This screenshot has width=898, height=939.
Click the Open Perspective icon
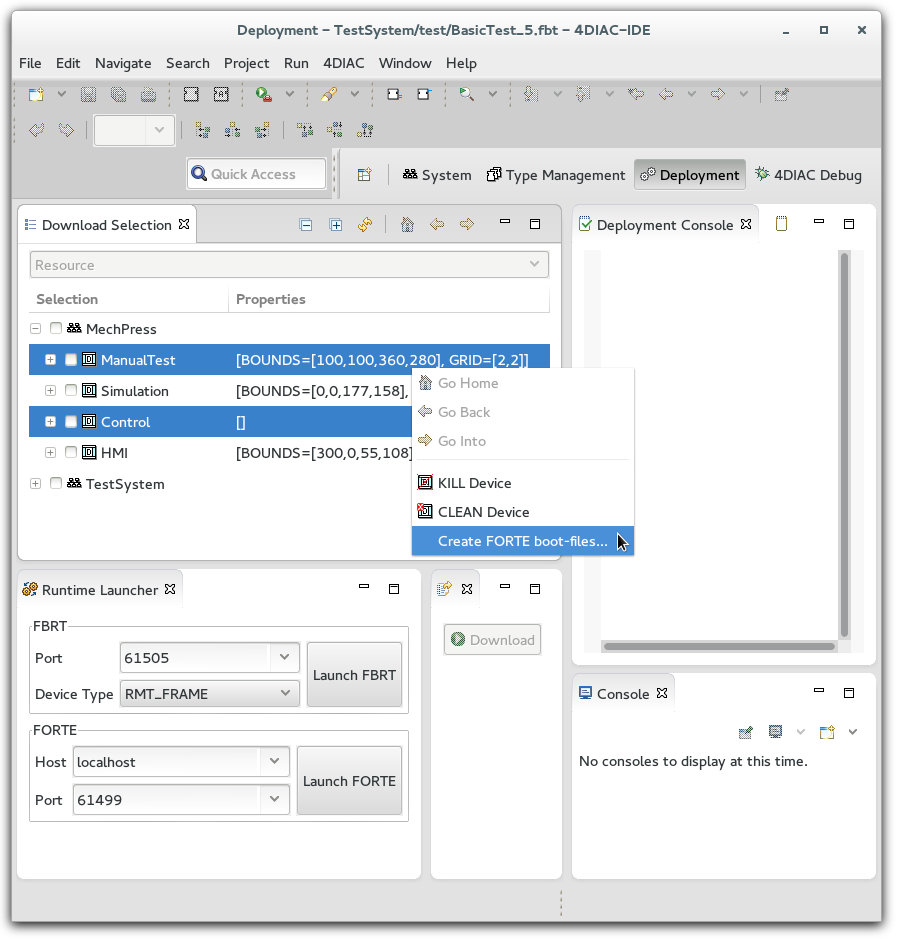[x=365, y=175]
